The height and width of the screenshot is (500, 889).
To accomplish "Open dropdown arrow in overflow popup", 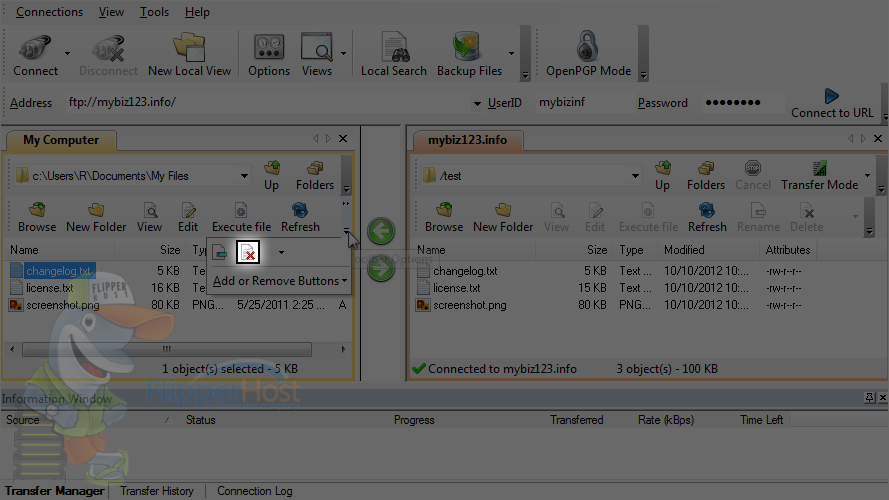I will (281, 252).
